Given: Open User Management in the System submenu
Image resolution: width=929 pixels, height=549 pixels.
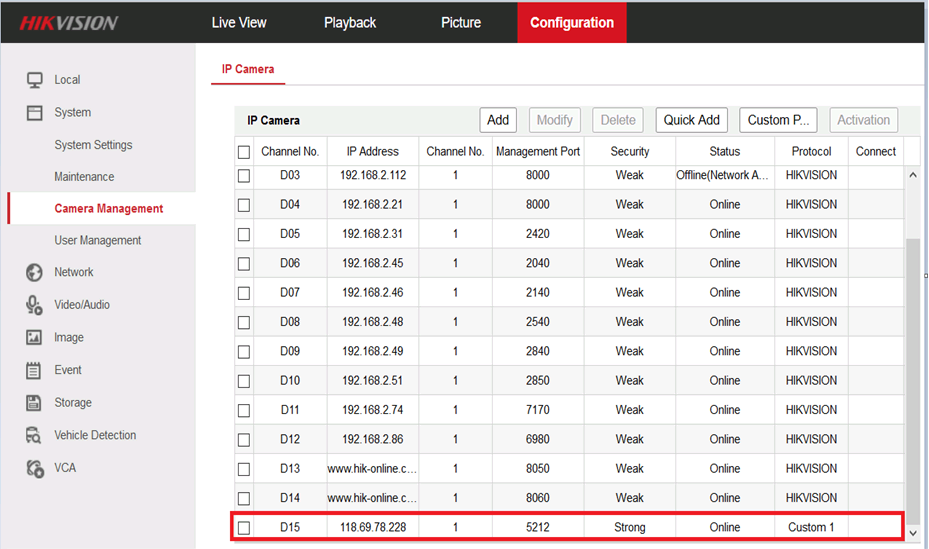Looking at the screenshot, I should tap(98, 241).
